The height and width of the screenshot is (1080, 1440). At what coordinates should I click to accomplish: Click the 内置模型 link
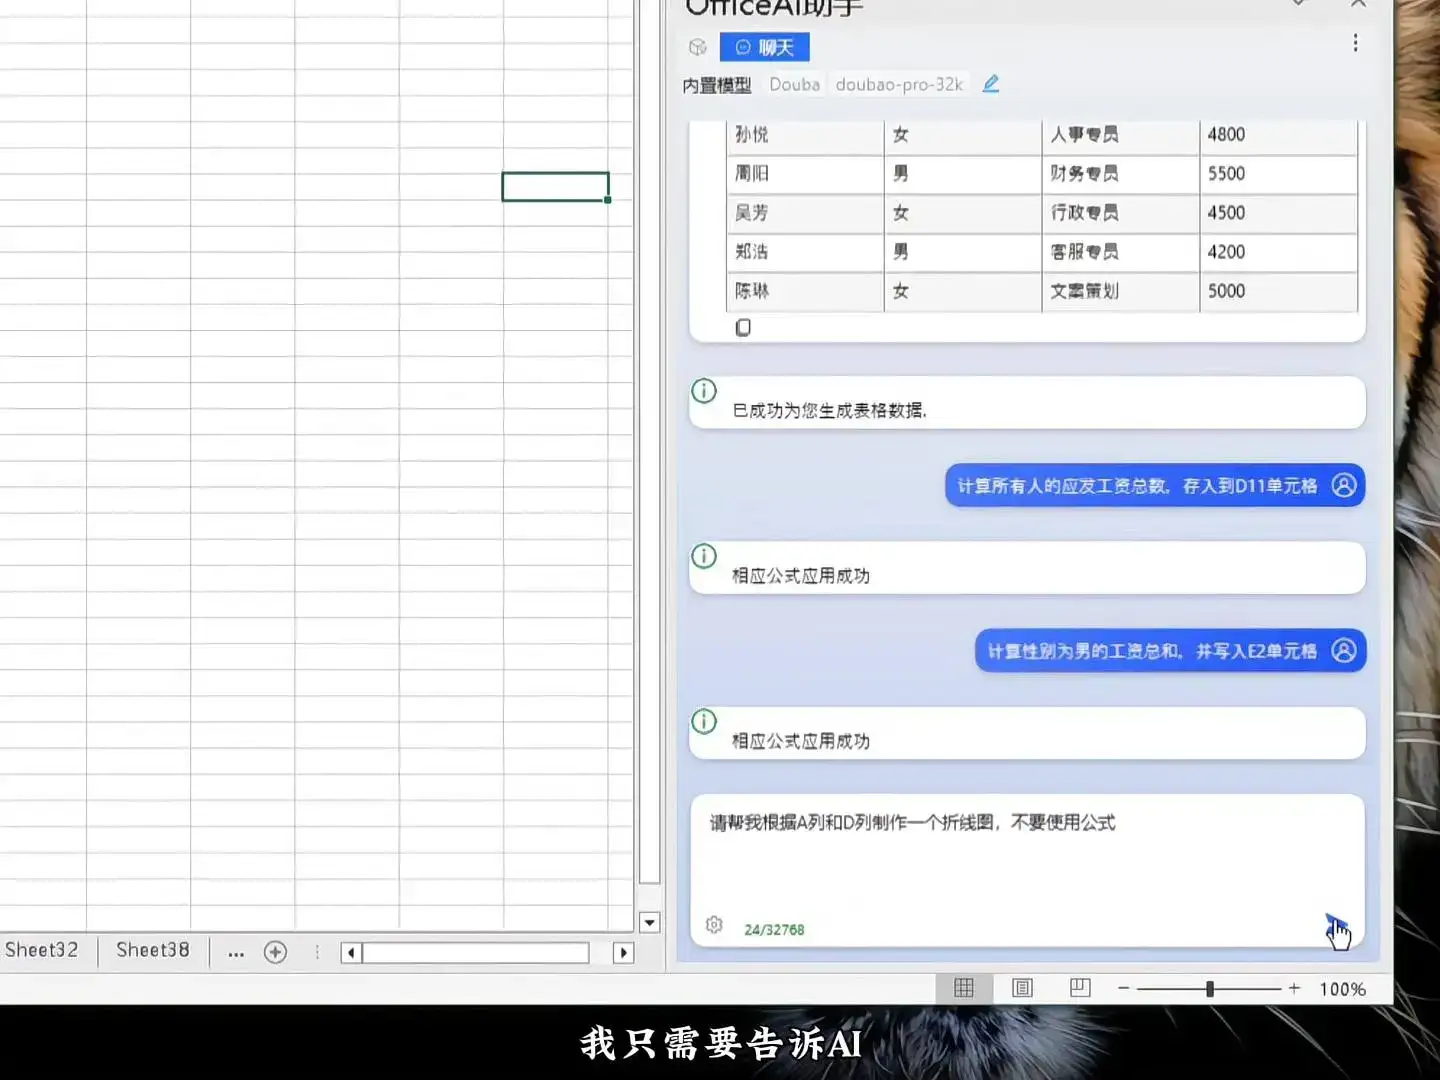coord(716,85)
